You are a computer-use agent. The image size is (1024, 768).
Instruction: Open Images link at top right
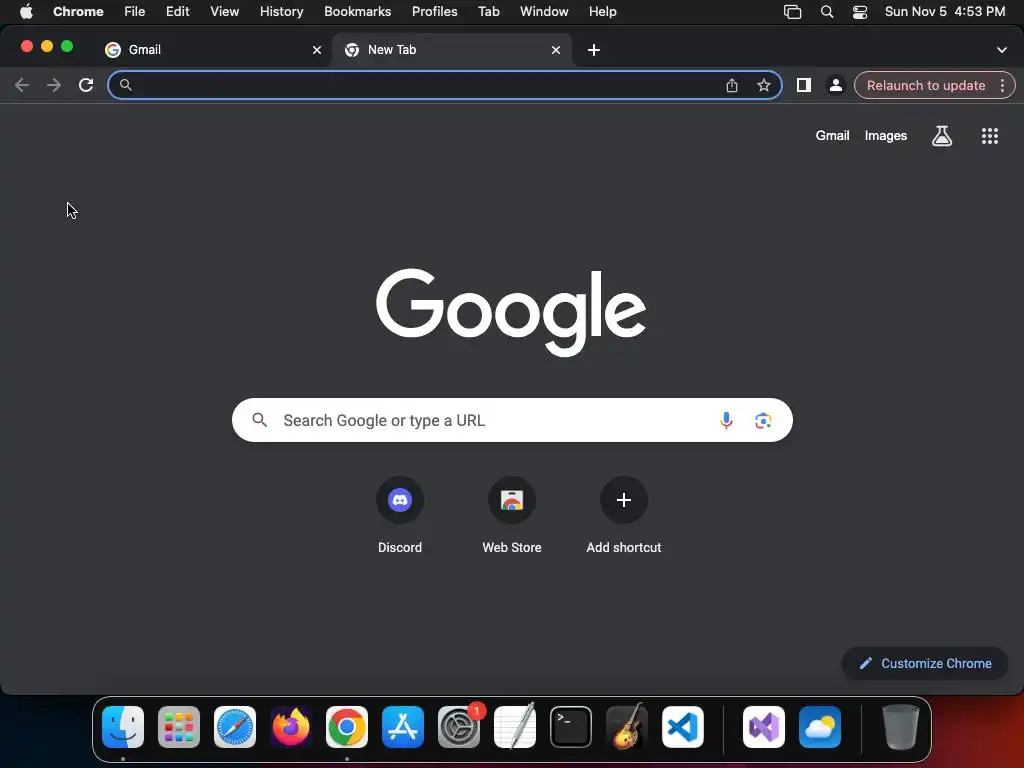tap(886, 136)
